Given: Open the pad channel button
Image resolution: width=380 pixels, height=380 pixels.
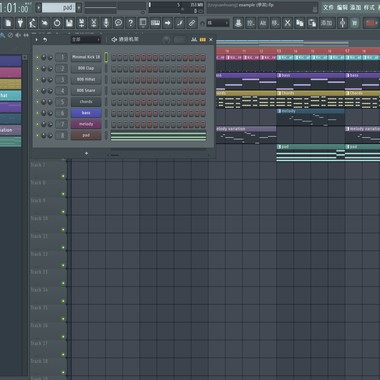Looking at the screenshot, I should click(x=86, y=135).
